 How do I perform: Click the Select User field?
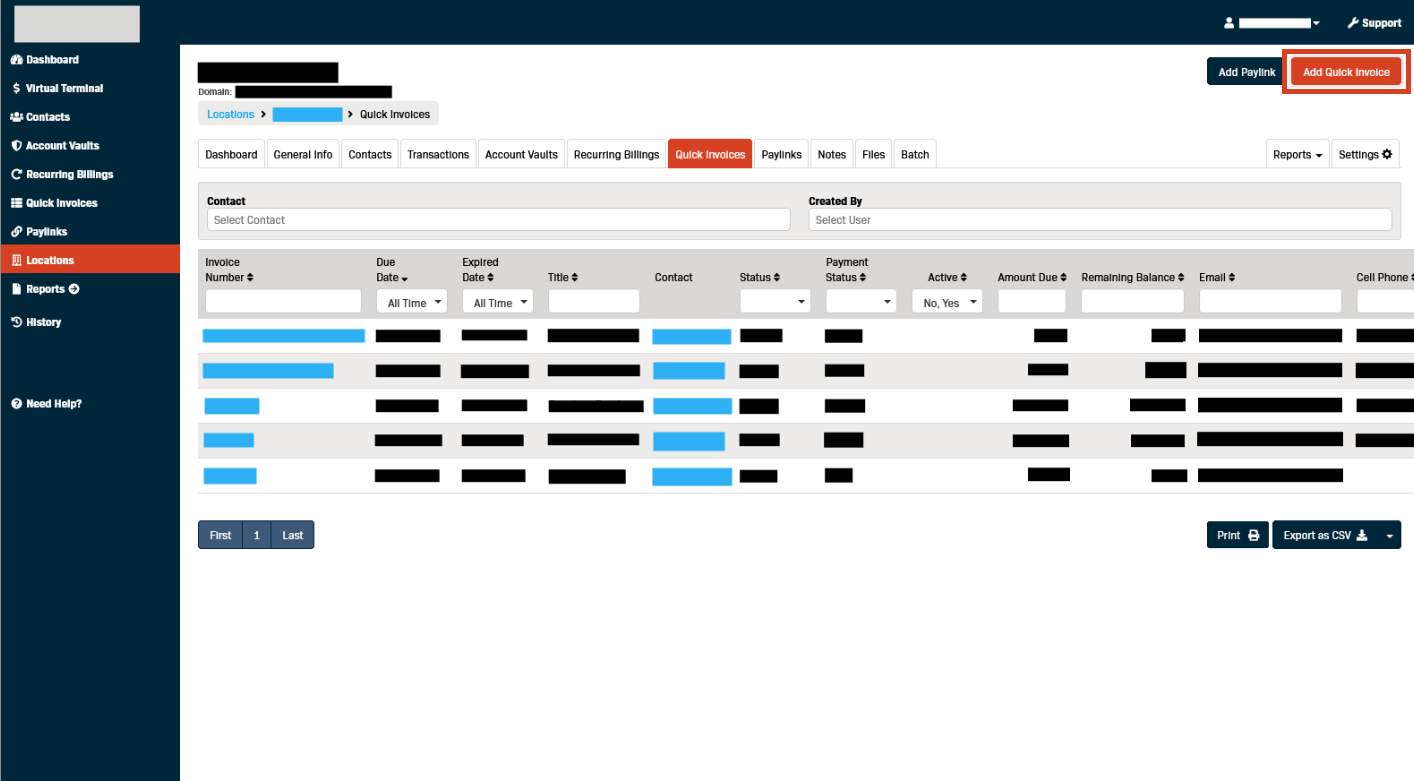click(1100, 220)
